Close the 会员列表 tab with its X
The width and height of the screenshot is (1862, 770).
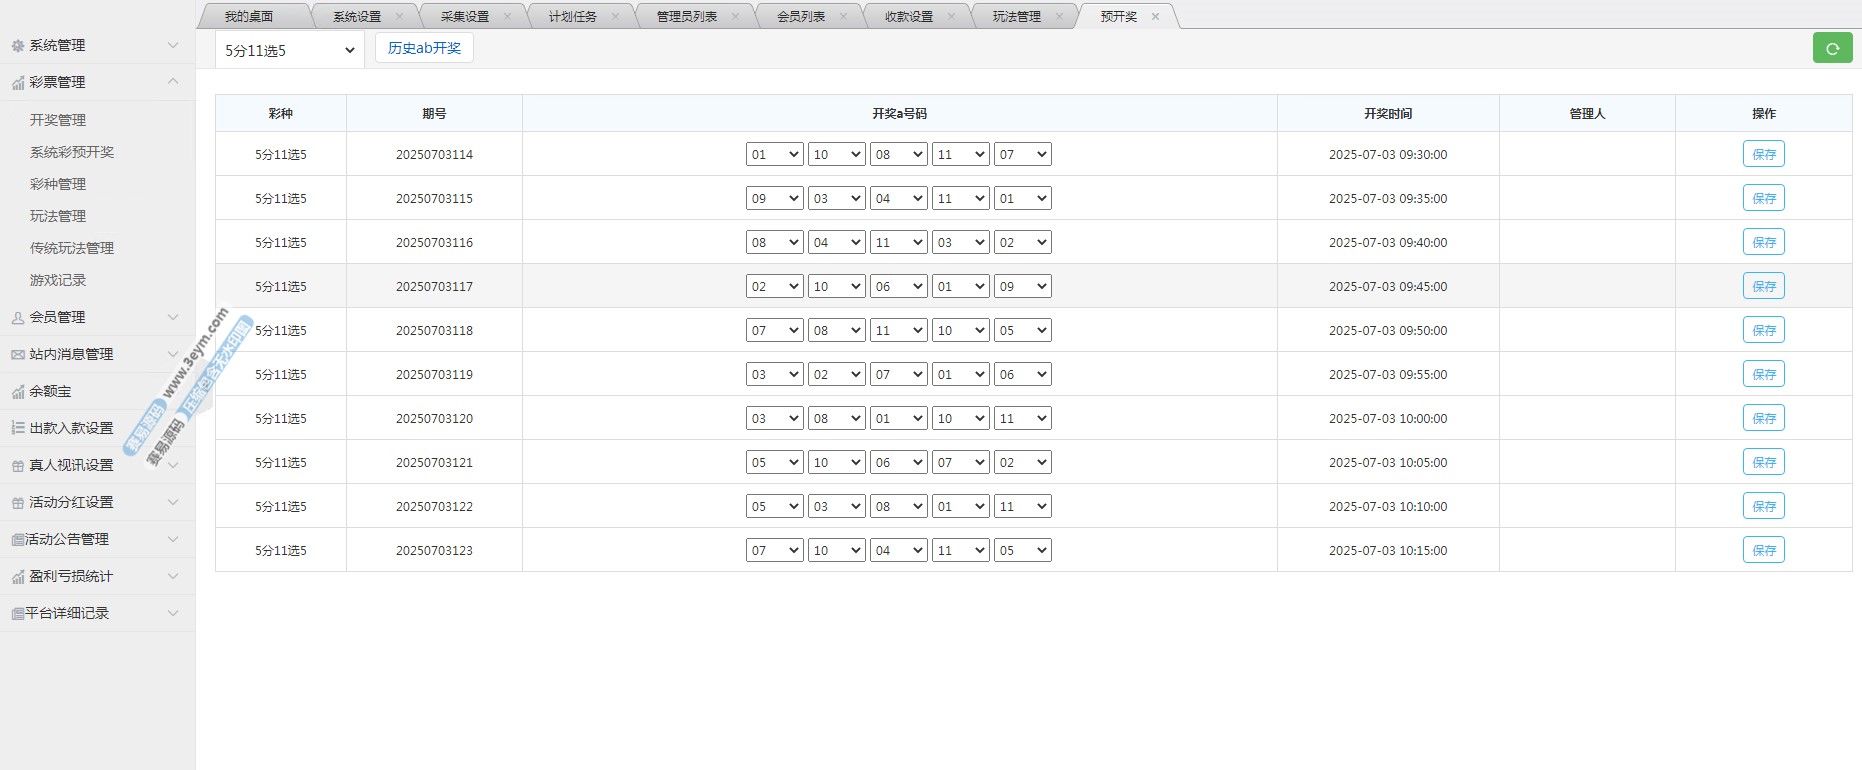click(x=843, y=16)
